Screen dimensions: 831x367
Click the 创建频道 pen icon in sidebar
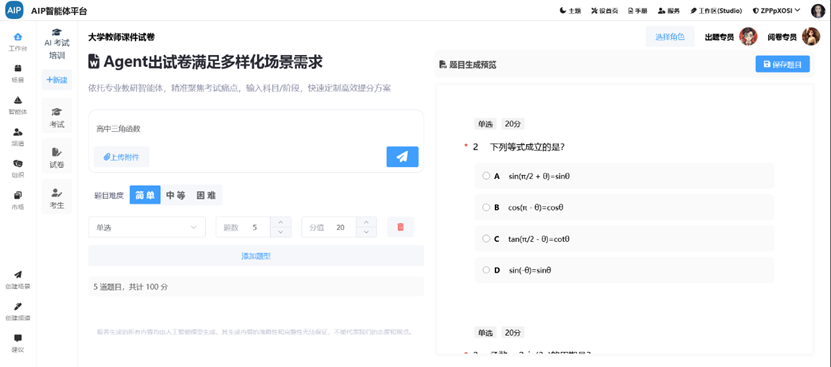pos(18,307)
